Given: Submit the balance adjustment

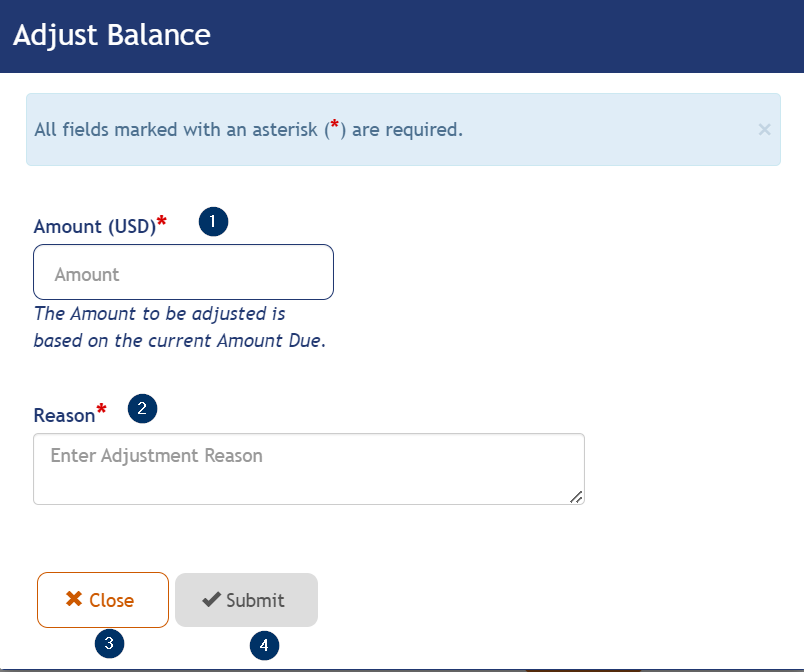Looking at the screenshot, I should [x=246, y=600].
